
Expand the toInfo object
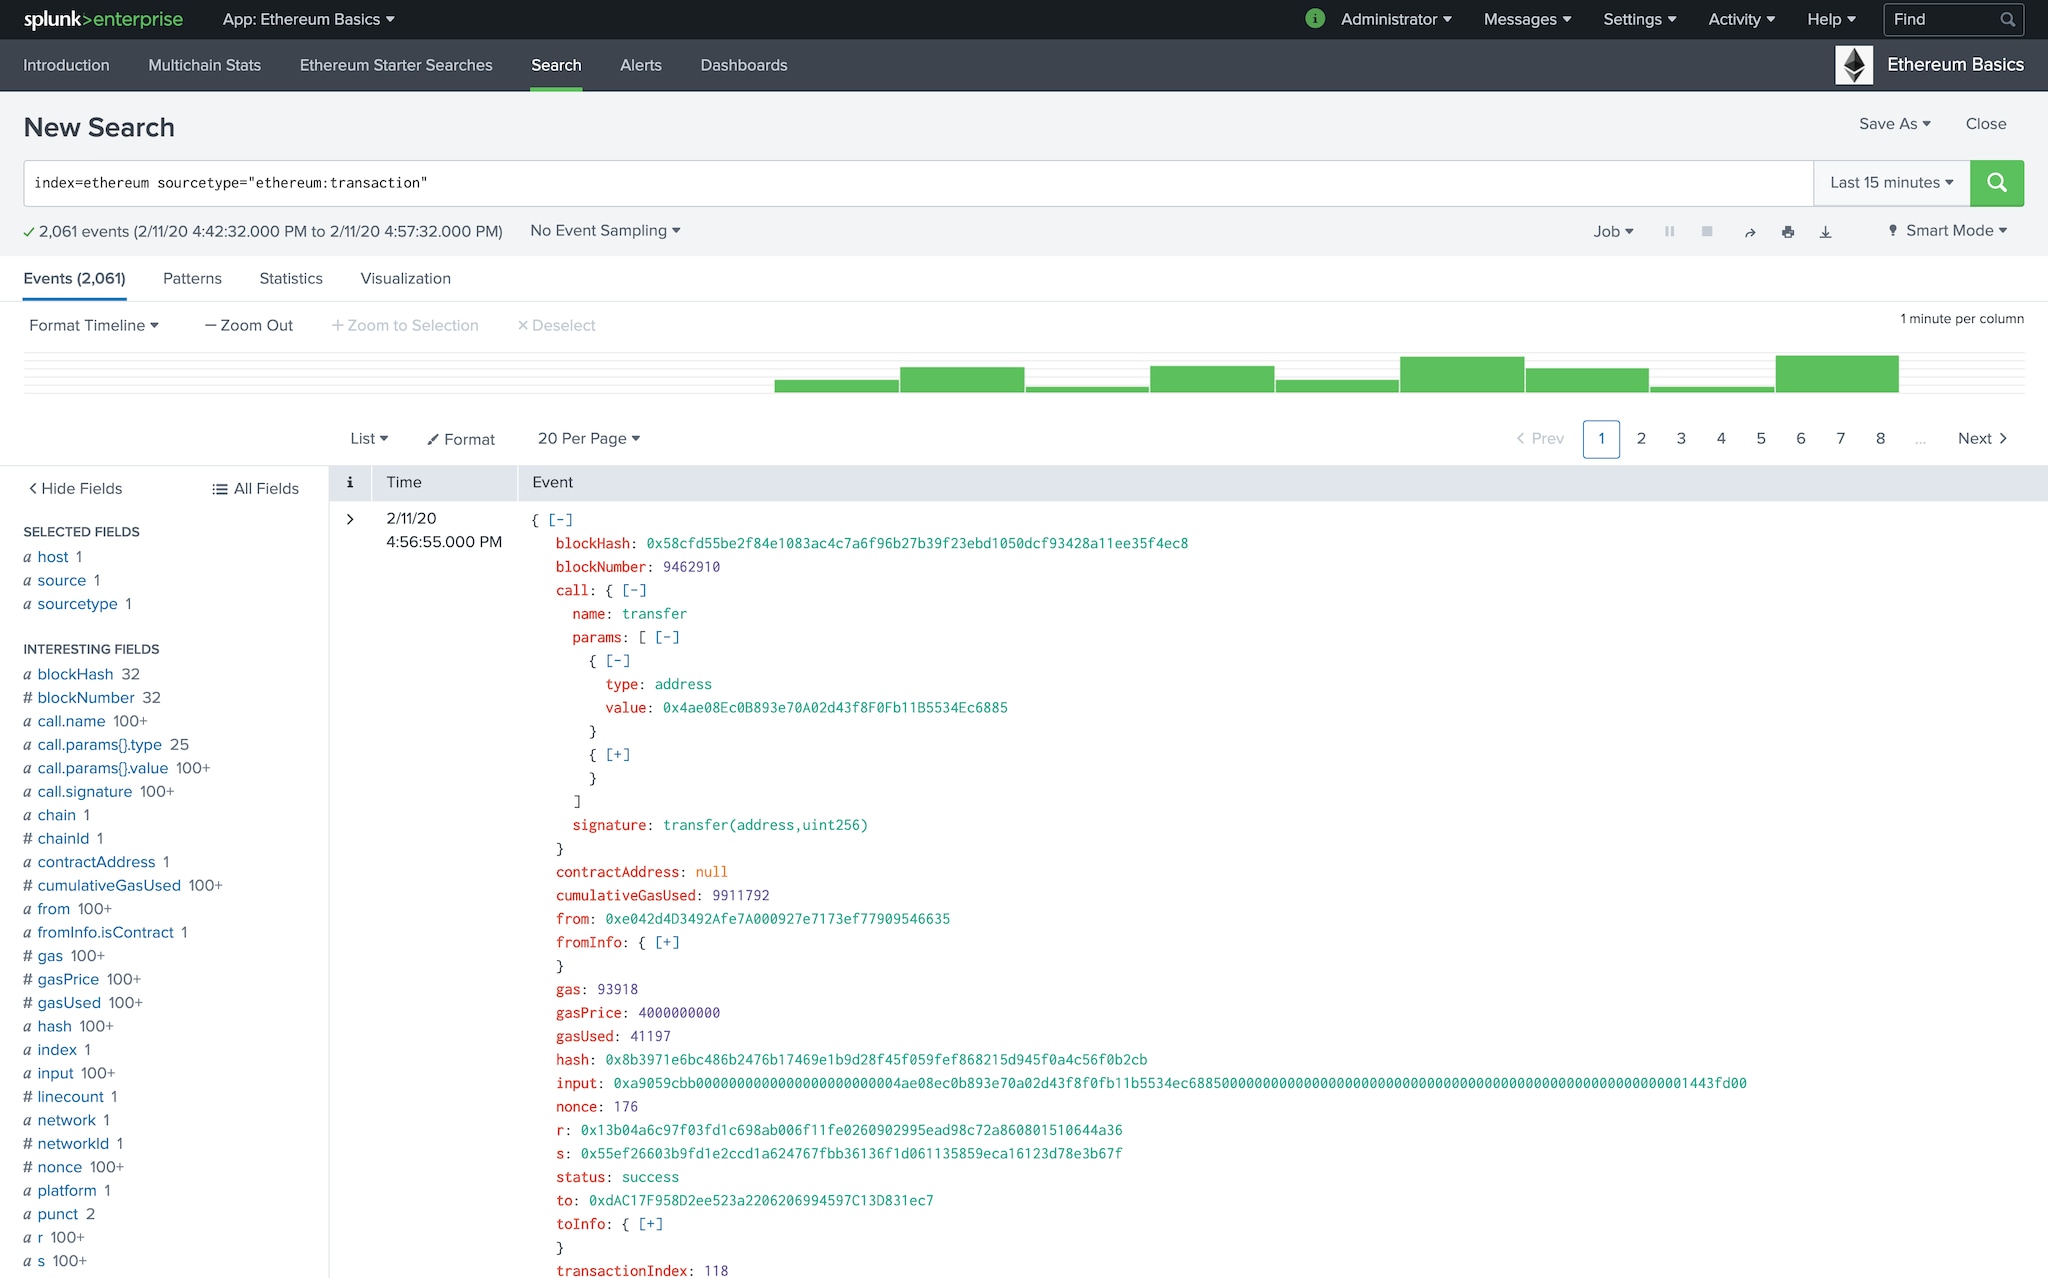[x=650, y=1225]
